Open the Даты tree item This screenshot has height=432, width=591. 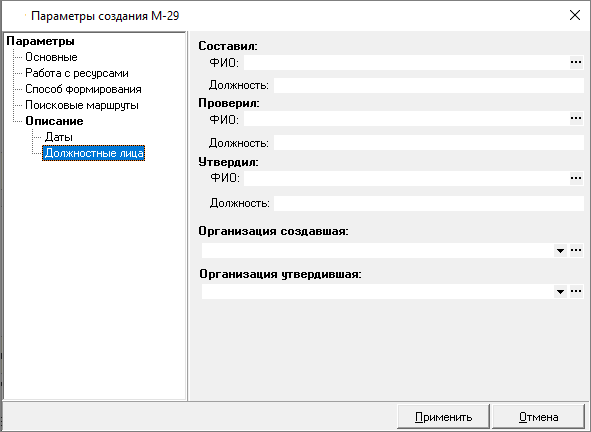[58, 137]
